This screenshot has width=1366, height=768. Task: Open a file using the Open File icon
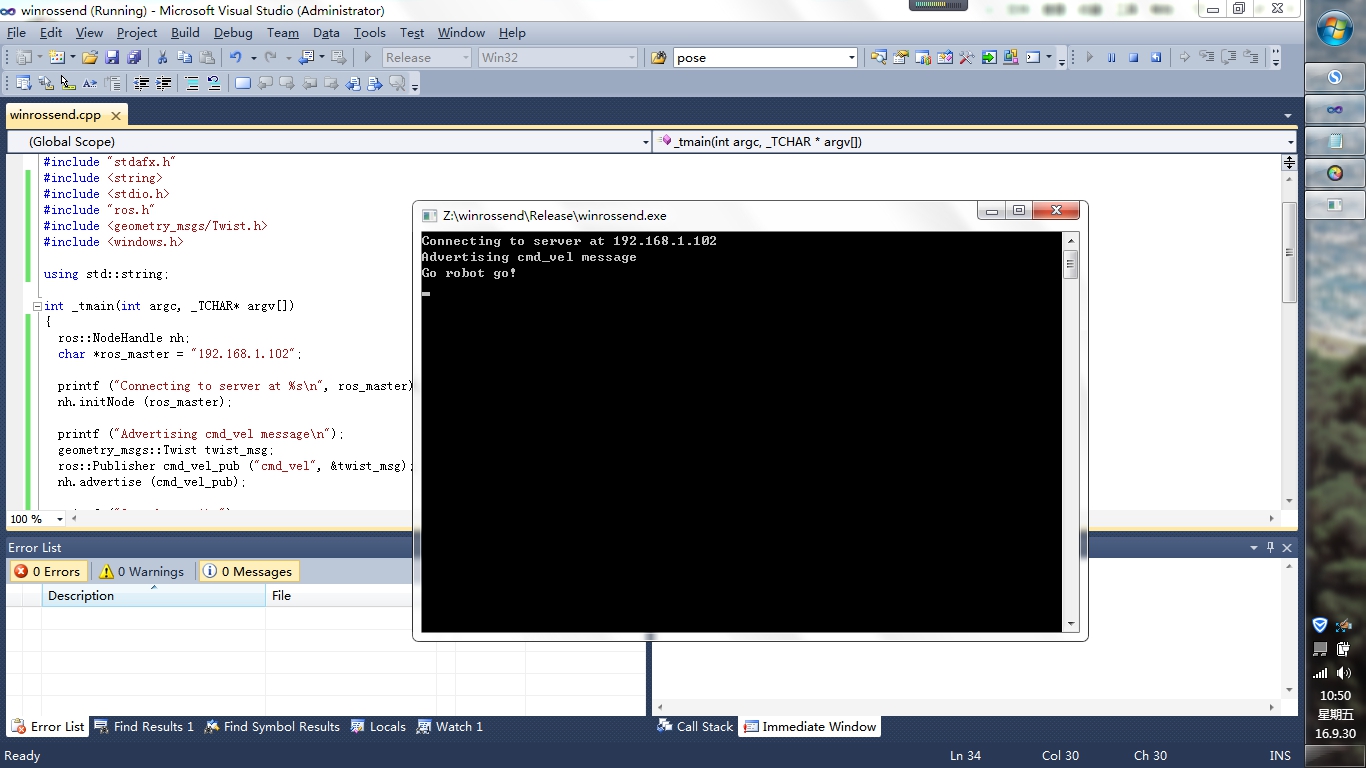[90, 58]
